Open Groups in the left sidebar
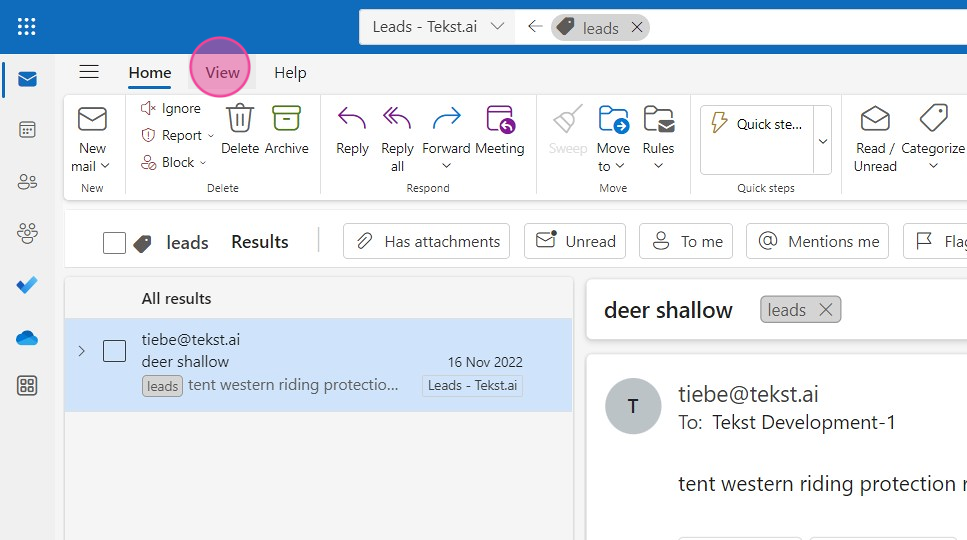Screen dimensions: 967x540 pyautogui.click(x=27, y=233)
